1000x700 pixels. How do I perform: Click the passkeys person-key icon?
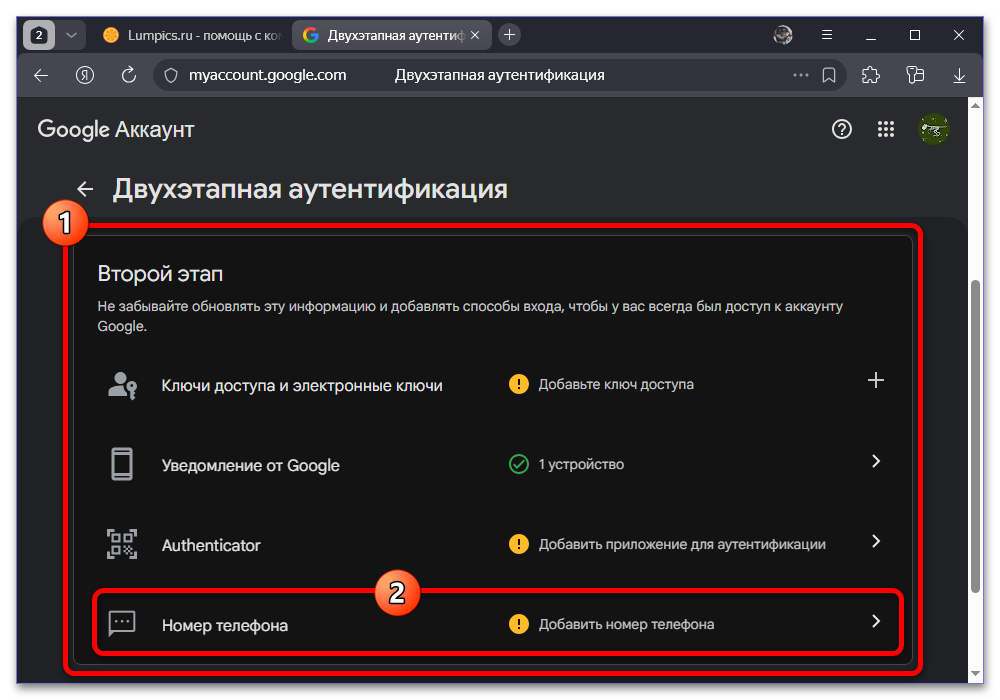click(x=122, y=385)
